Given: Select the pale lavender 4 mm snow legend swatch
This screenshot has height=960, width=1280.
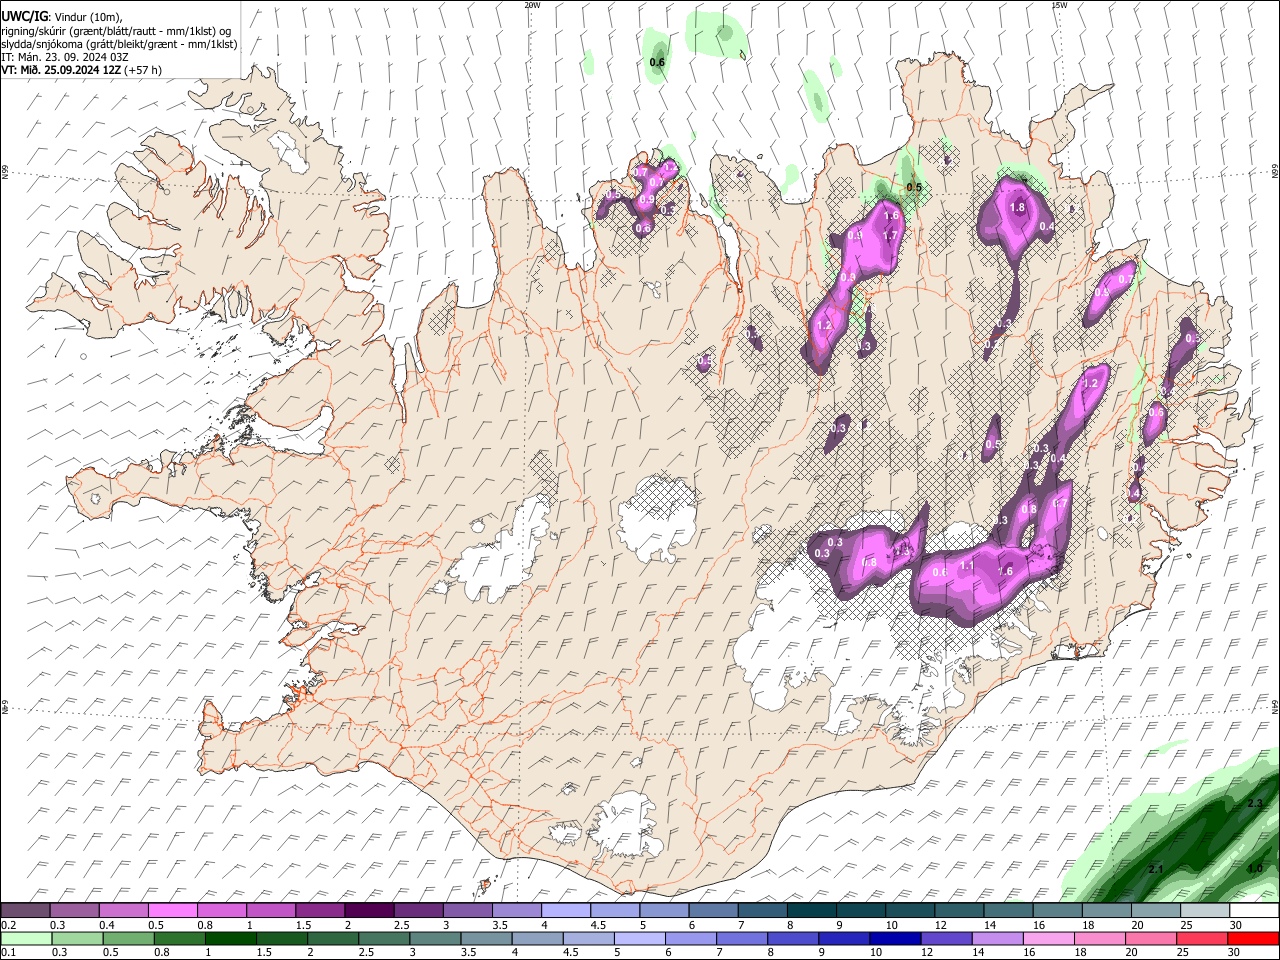Looking at the screenshot, I should [x=566, y=911].
